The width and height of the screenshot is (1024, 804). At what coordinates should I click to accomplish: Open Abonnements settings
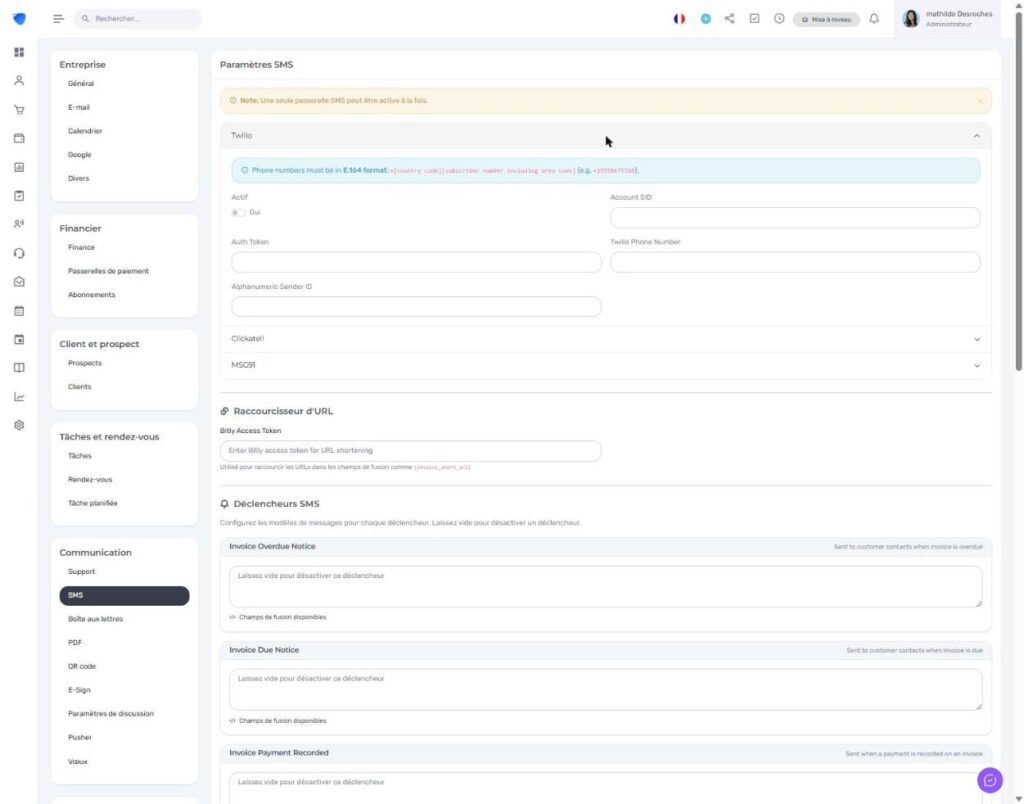pyautogui.click(x=91, y=295)
